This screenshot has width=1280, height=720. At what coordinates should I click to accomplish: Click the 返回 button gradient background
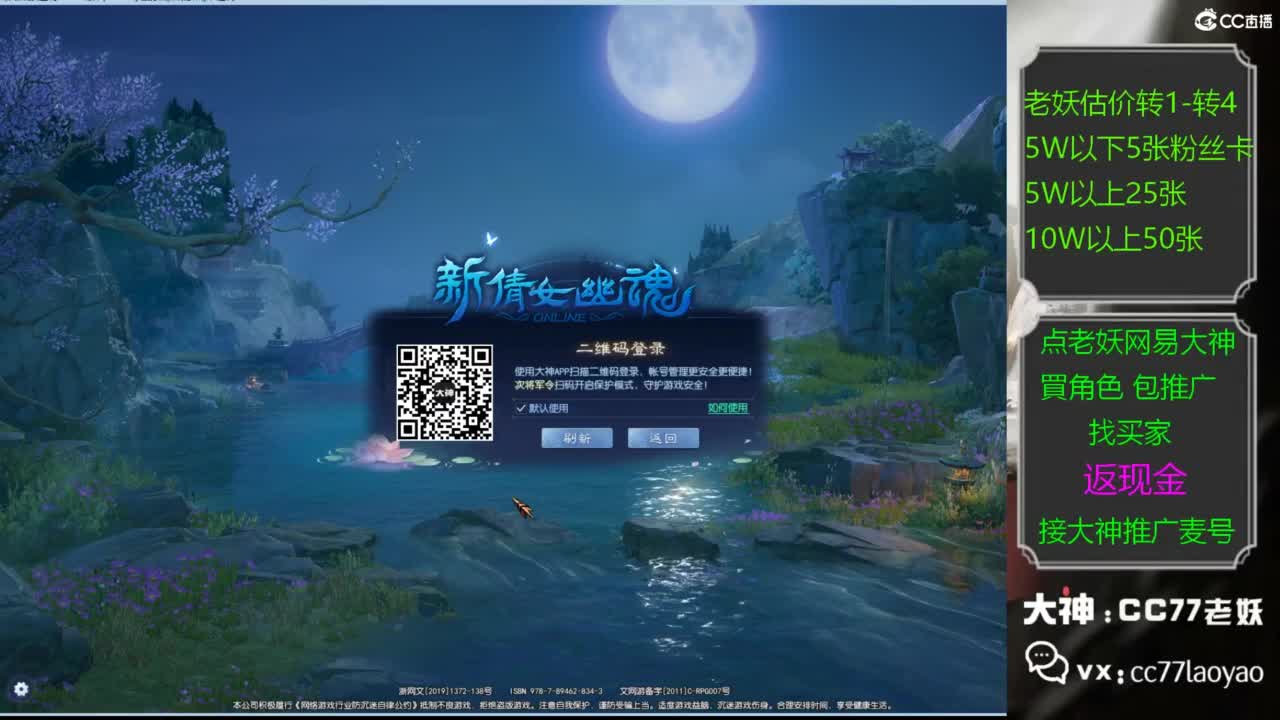(x=663, y=437)
